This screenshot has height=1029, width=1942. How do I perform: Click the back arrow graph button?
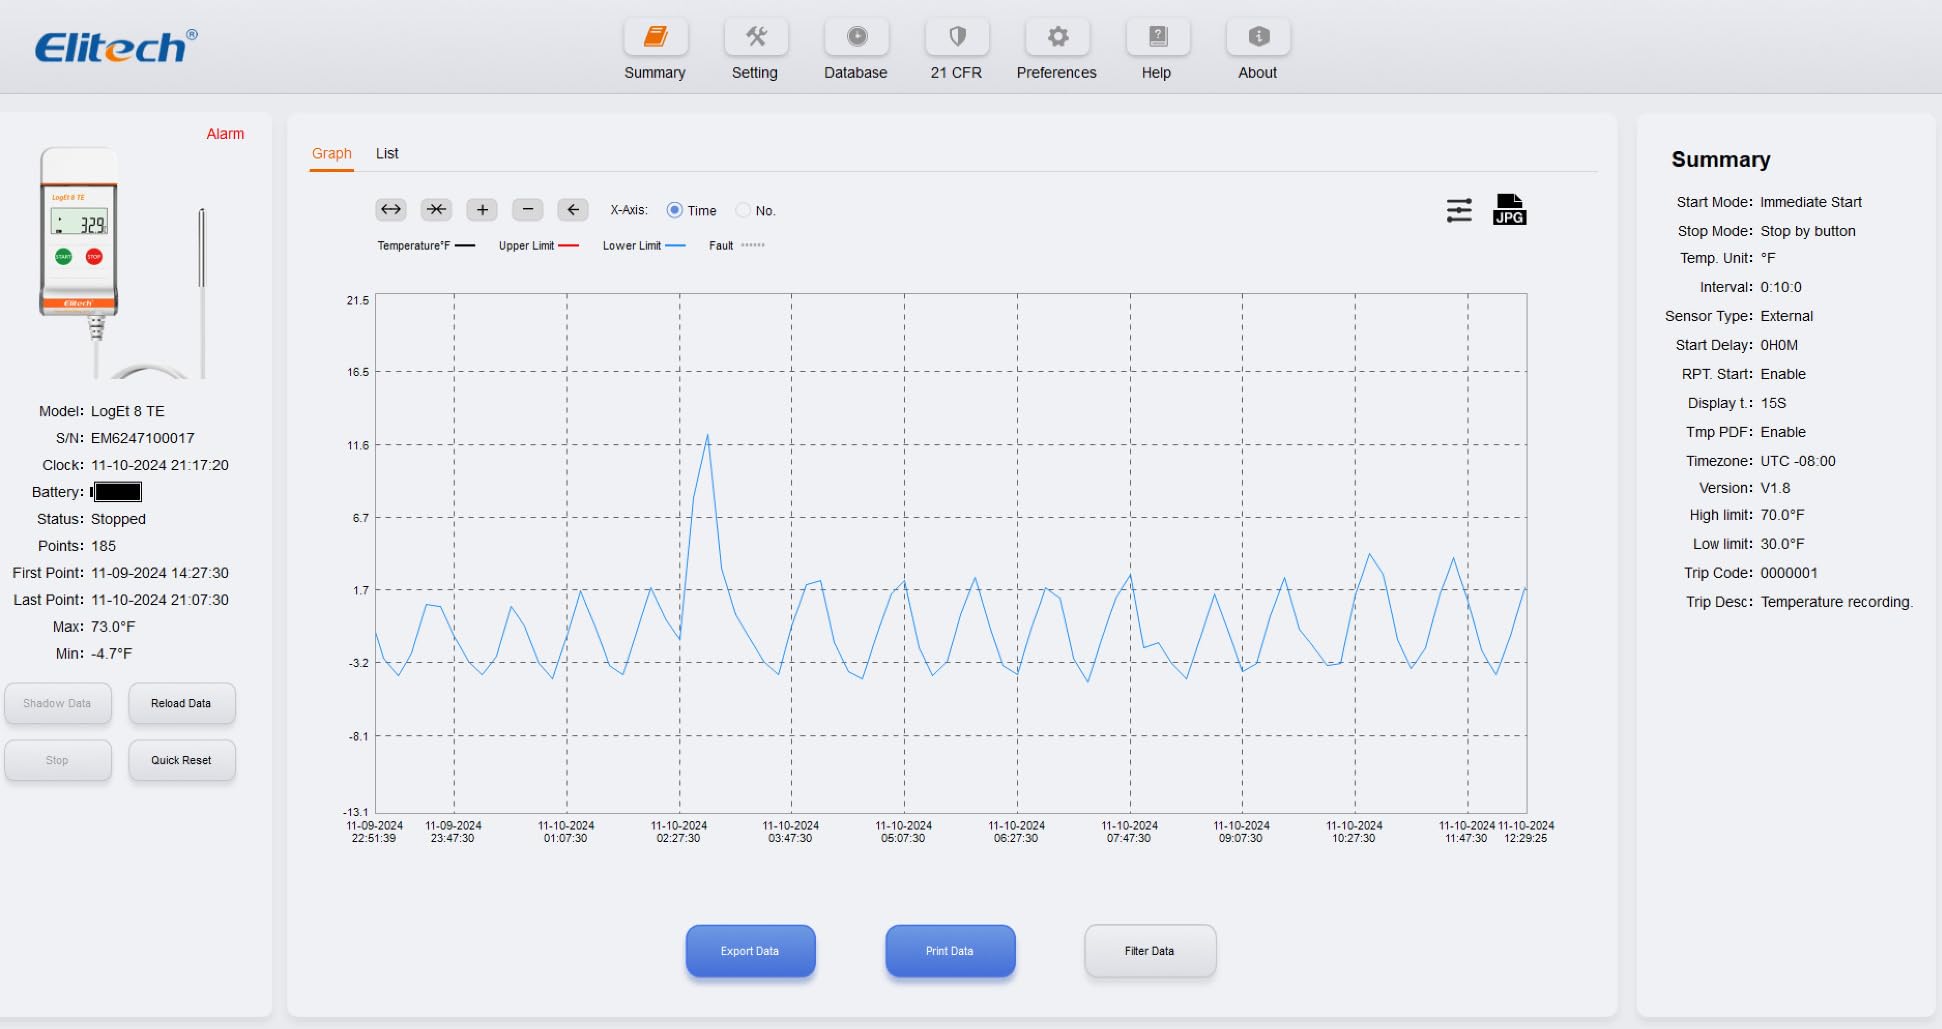point(572,210)
